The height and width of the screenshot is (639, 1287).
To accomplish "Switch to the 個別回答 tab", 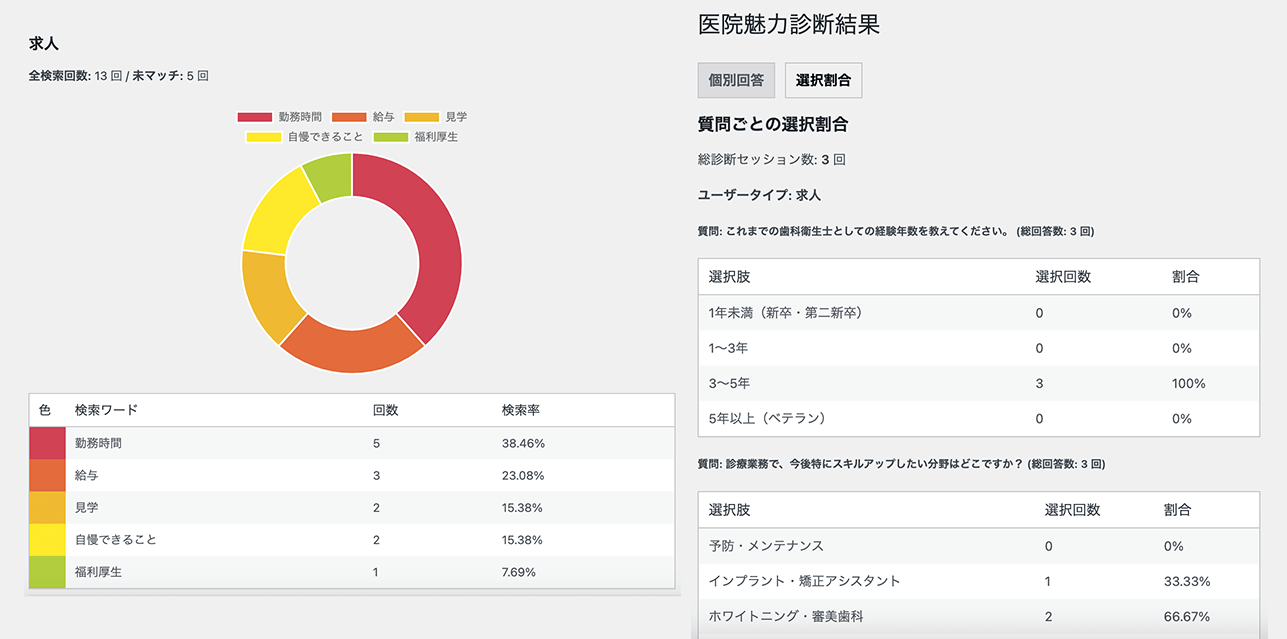I will [x=736, y=81].
